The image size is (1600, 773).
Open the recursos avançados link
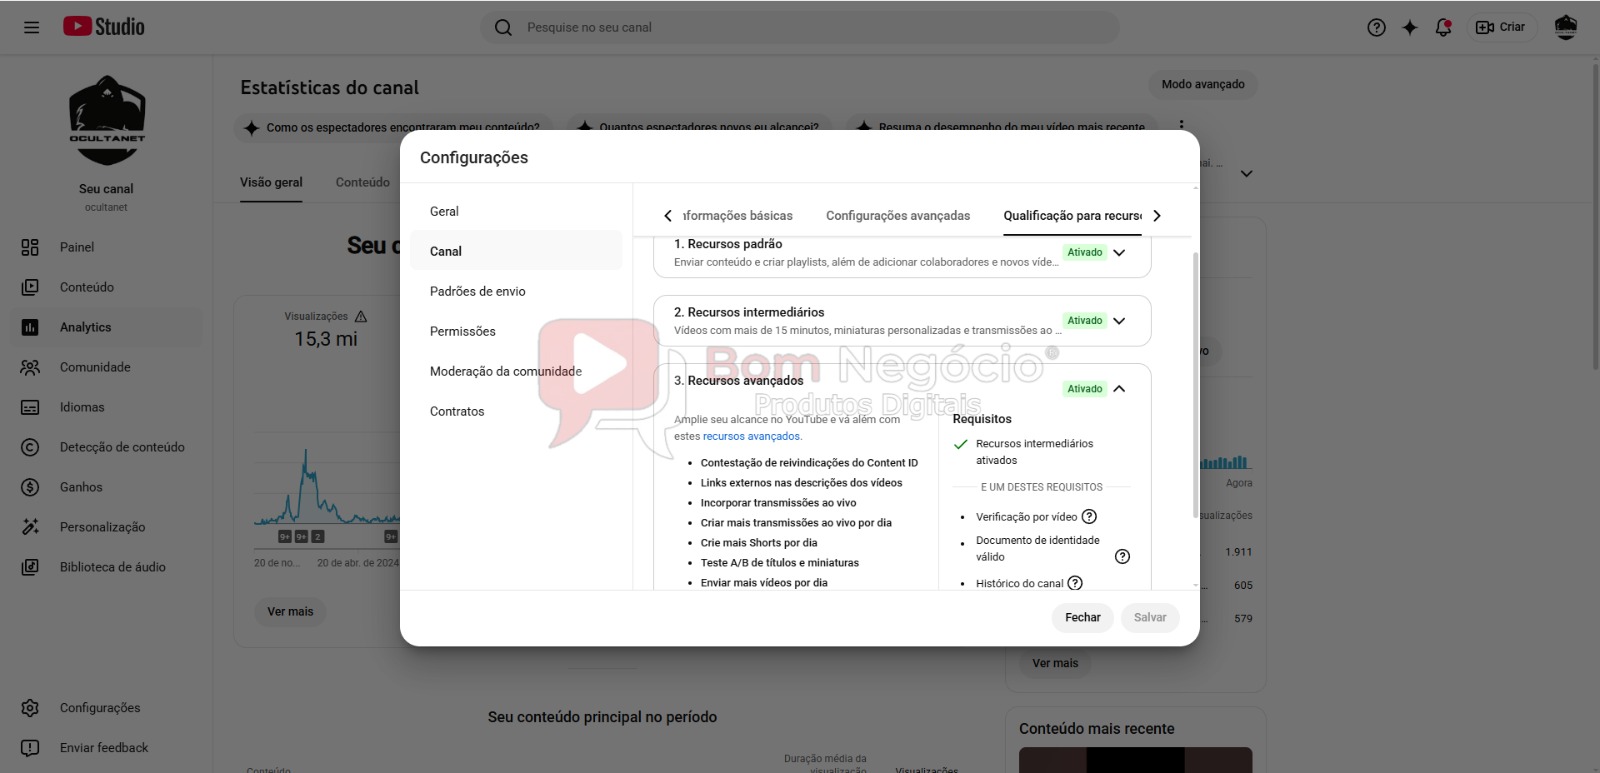(x=752, y=436)
